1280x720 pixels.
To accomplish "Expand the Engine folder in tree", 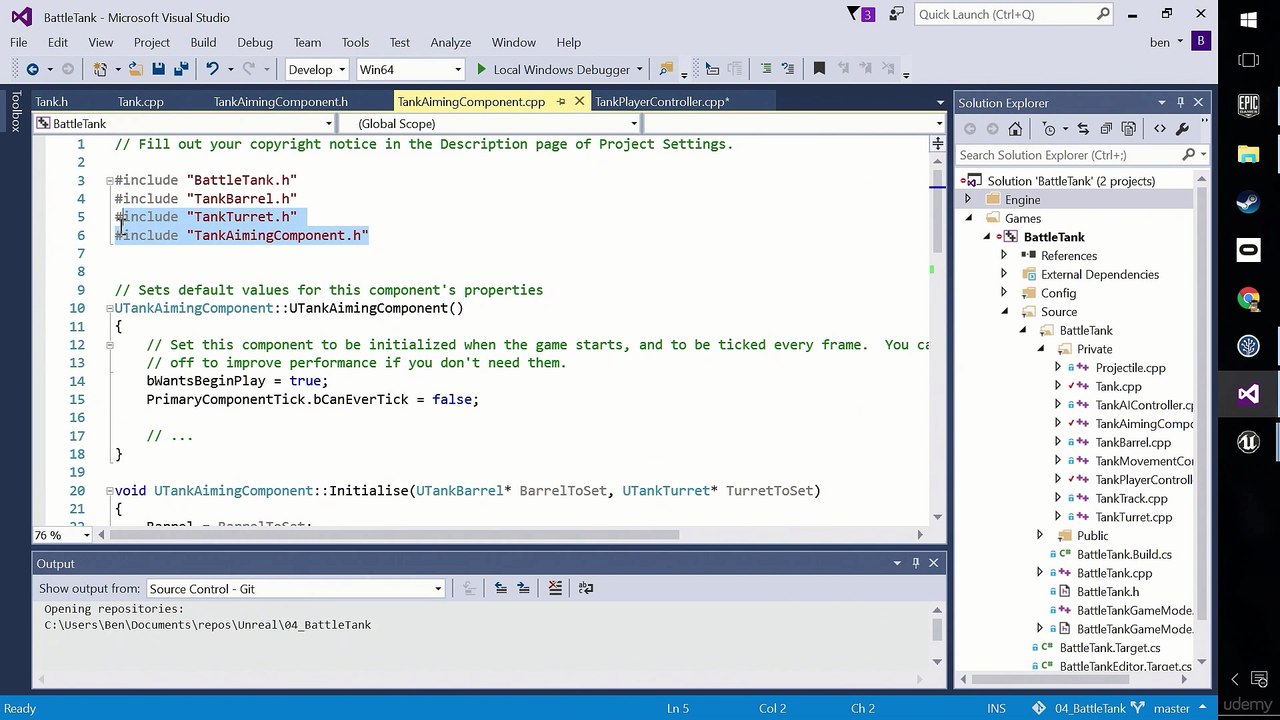I will [968, 200].
